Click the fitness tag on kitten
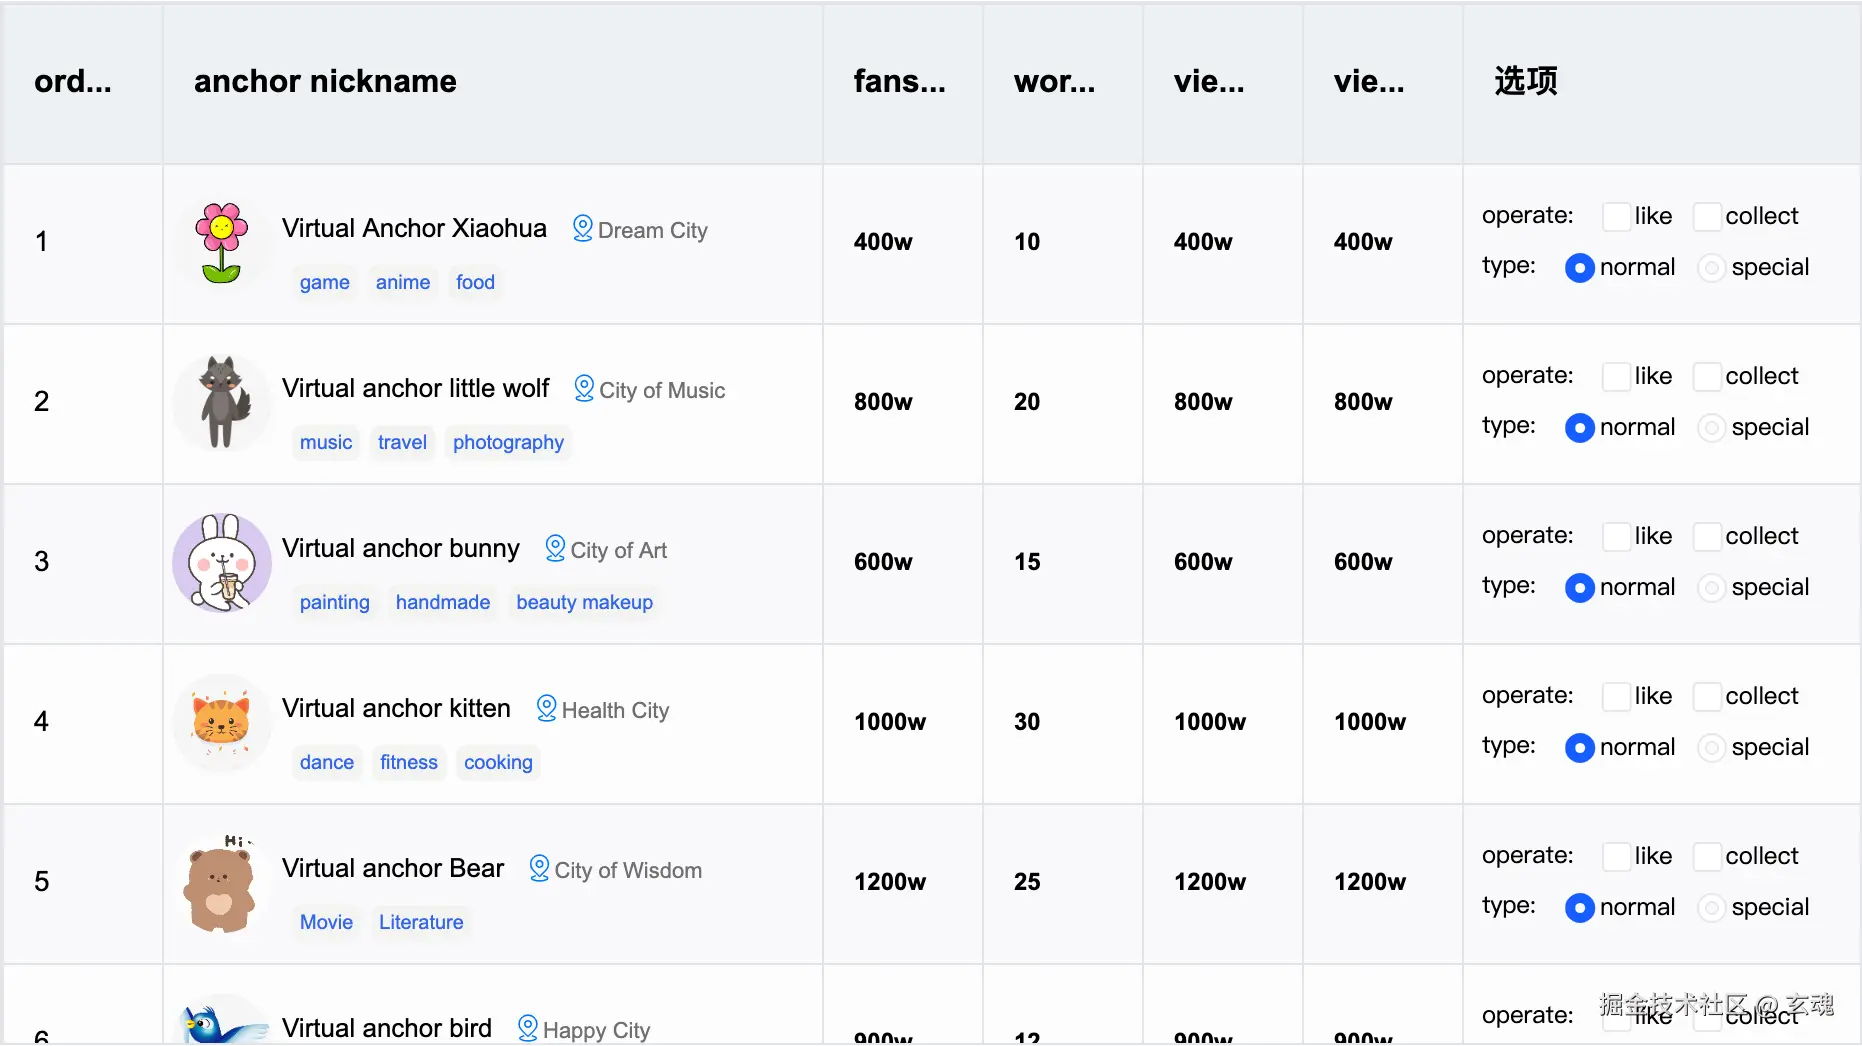 click(x=408, y=762)
